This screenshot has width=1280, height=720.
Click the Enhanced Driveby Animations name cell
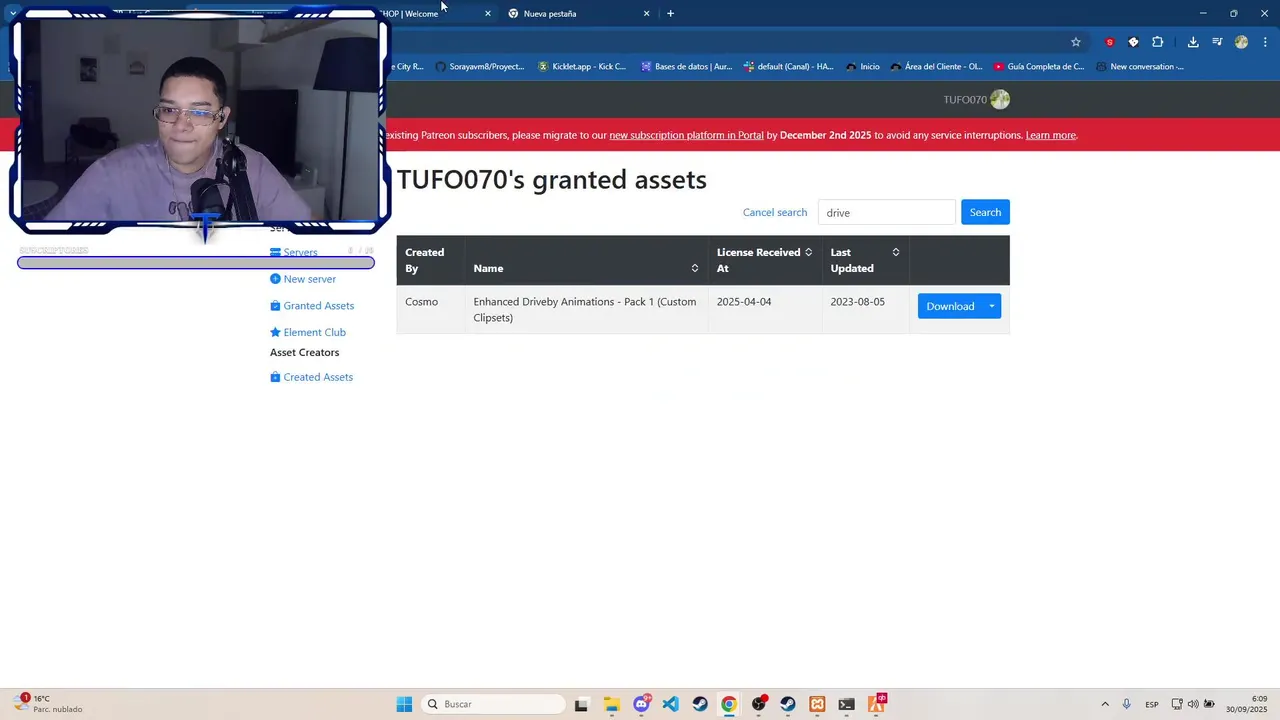[x=585, y=309]
